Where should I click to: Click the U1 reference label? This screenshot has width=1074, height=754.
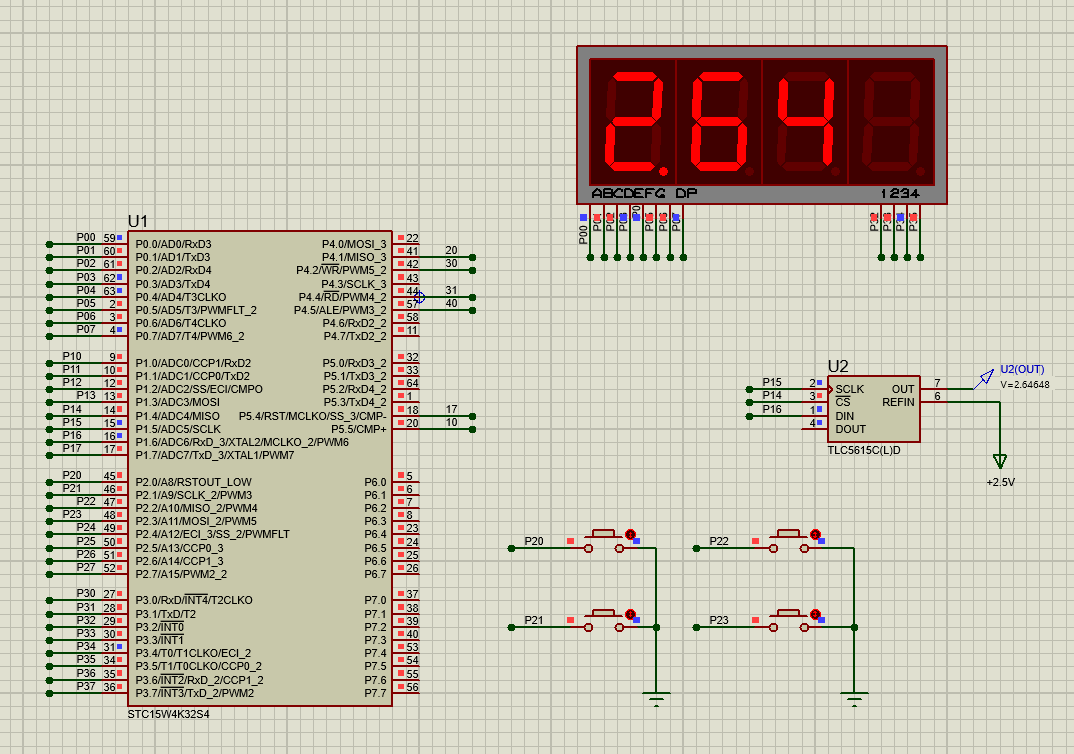click(x=137, y=221)
